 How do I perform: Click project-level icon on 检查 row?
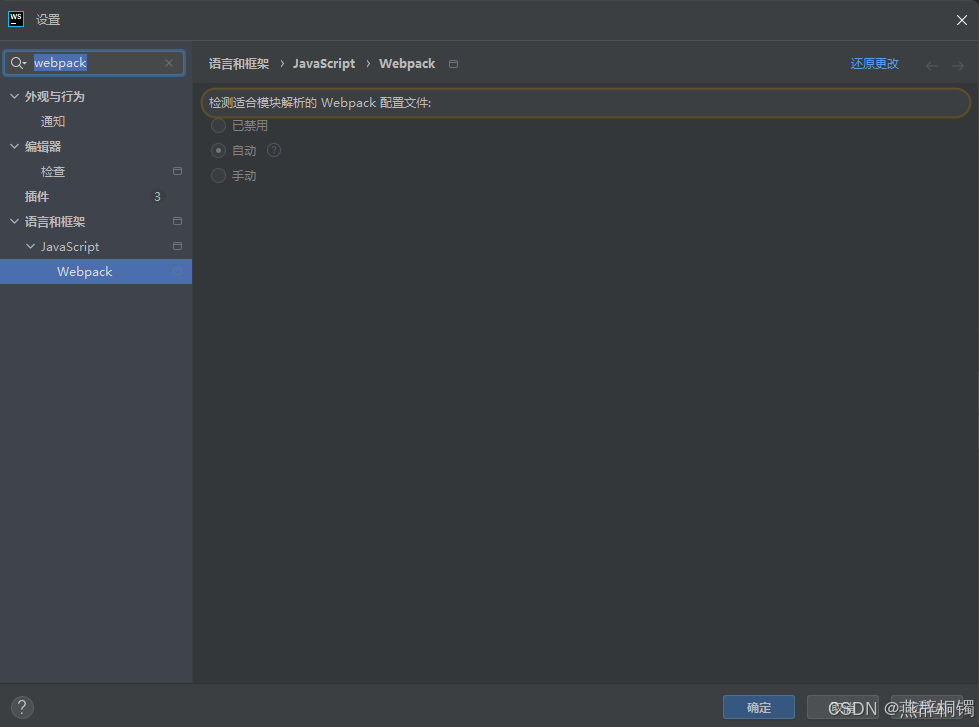click(177, 171)
